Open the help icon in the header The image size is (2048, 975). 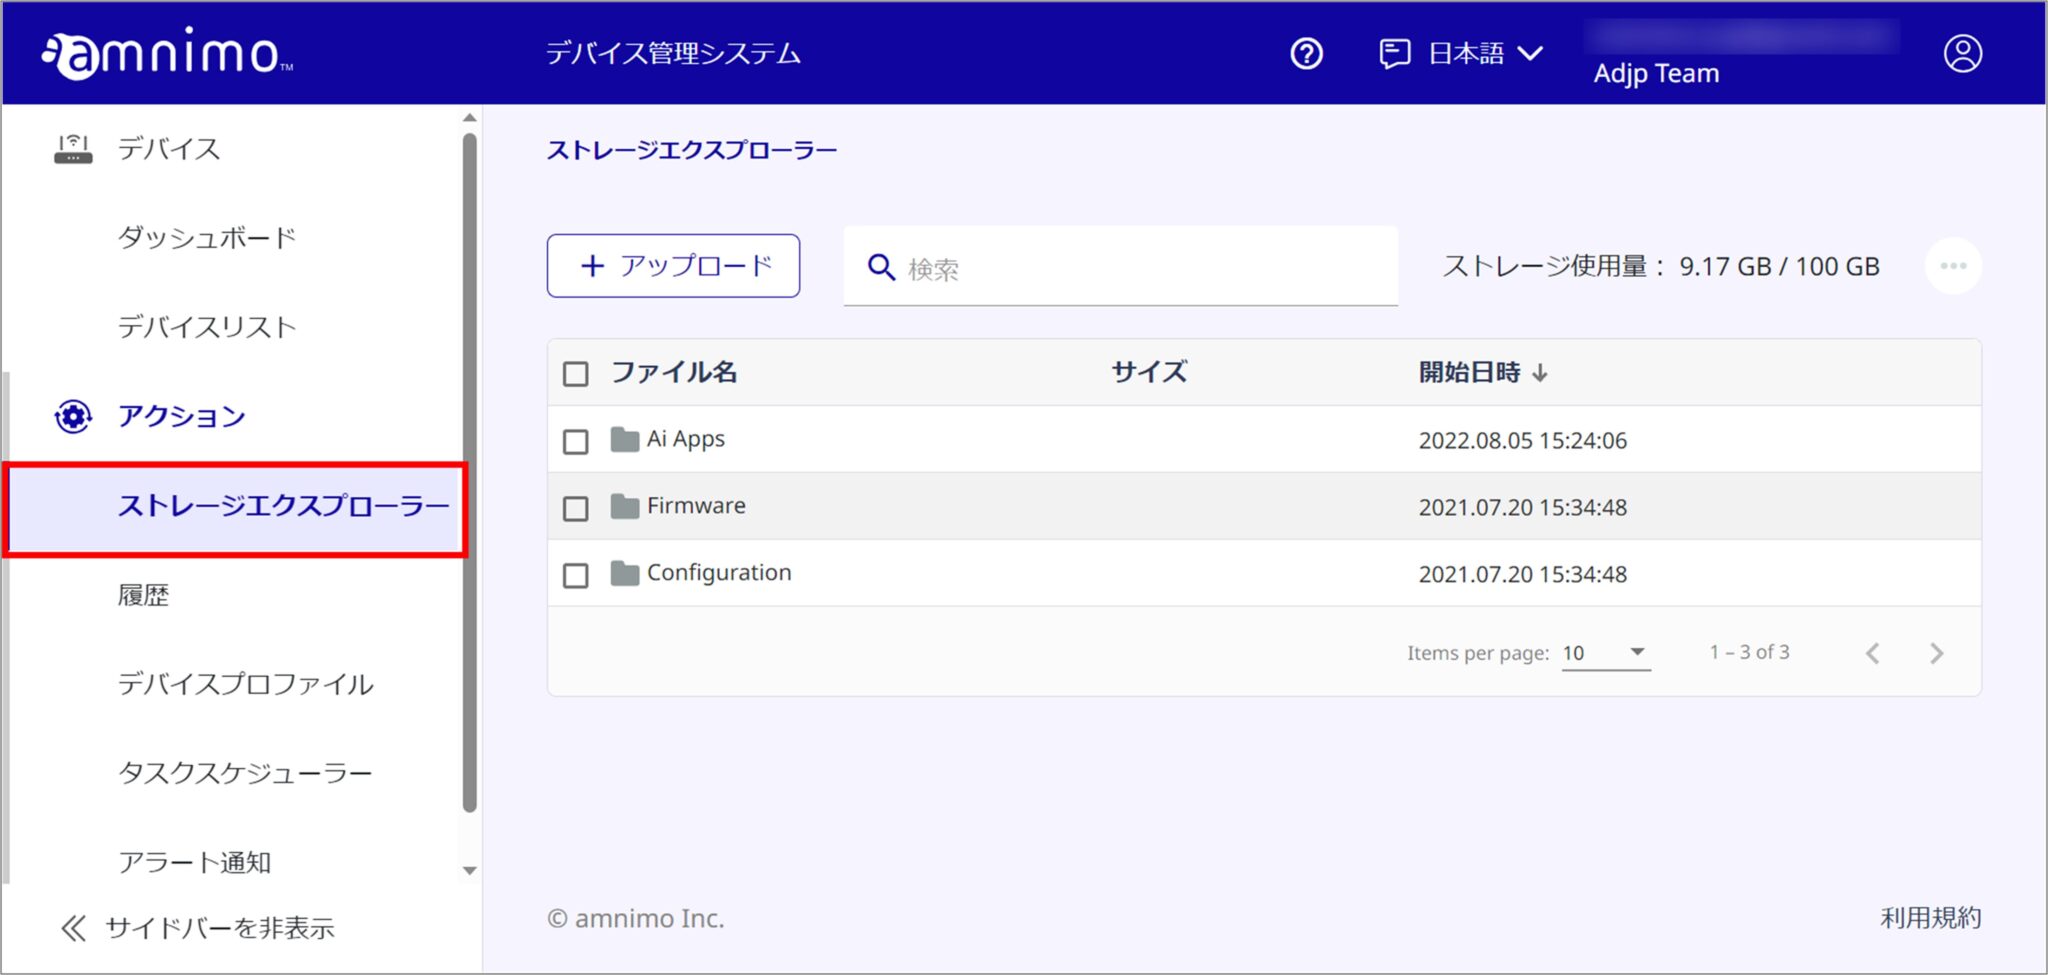pos(1306,53)
